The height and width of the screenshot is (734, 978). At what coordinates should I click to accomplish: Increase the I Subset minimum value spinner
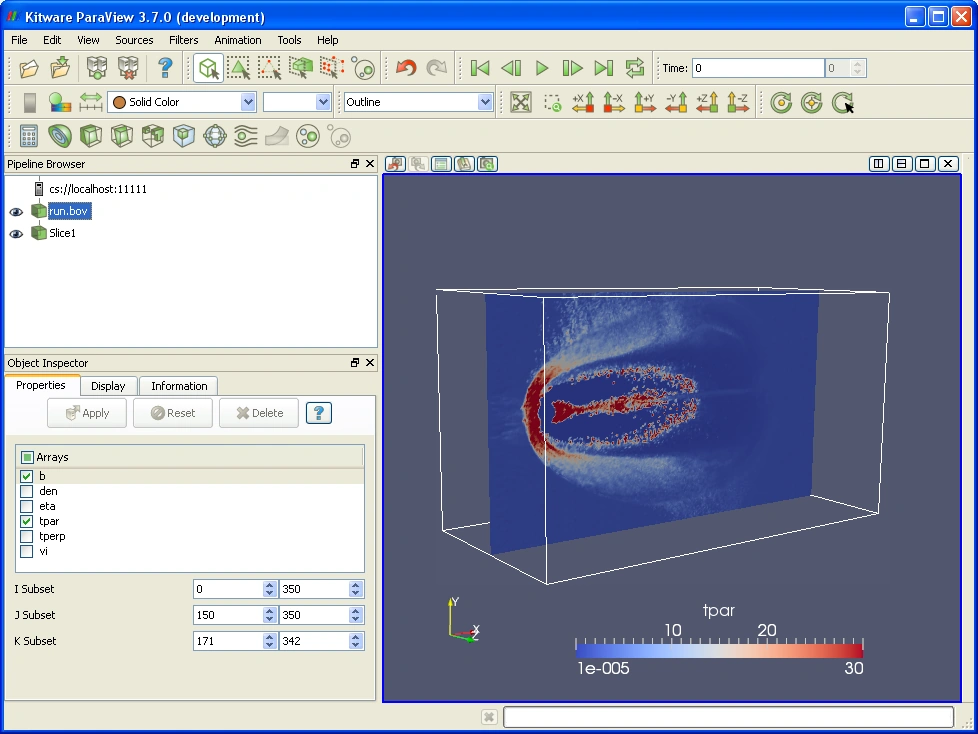tap(269, 585)
